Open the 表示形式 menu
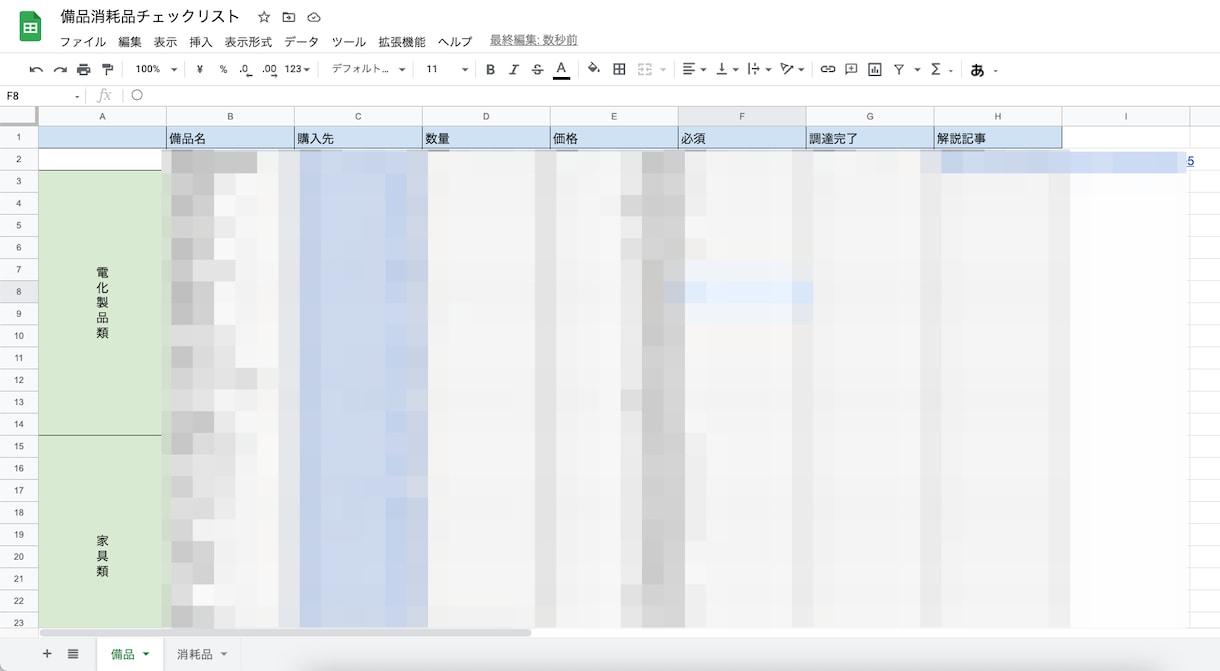 pyautogui.click(x=248, y=42)
